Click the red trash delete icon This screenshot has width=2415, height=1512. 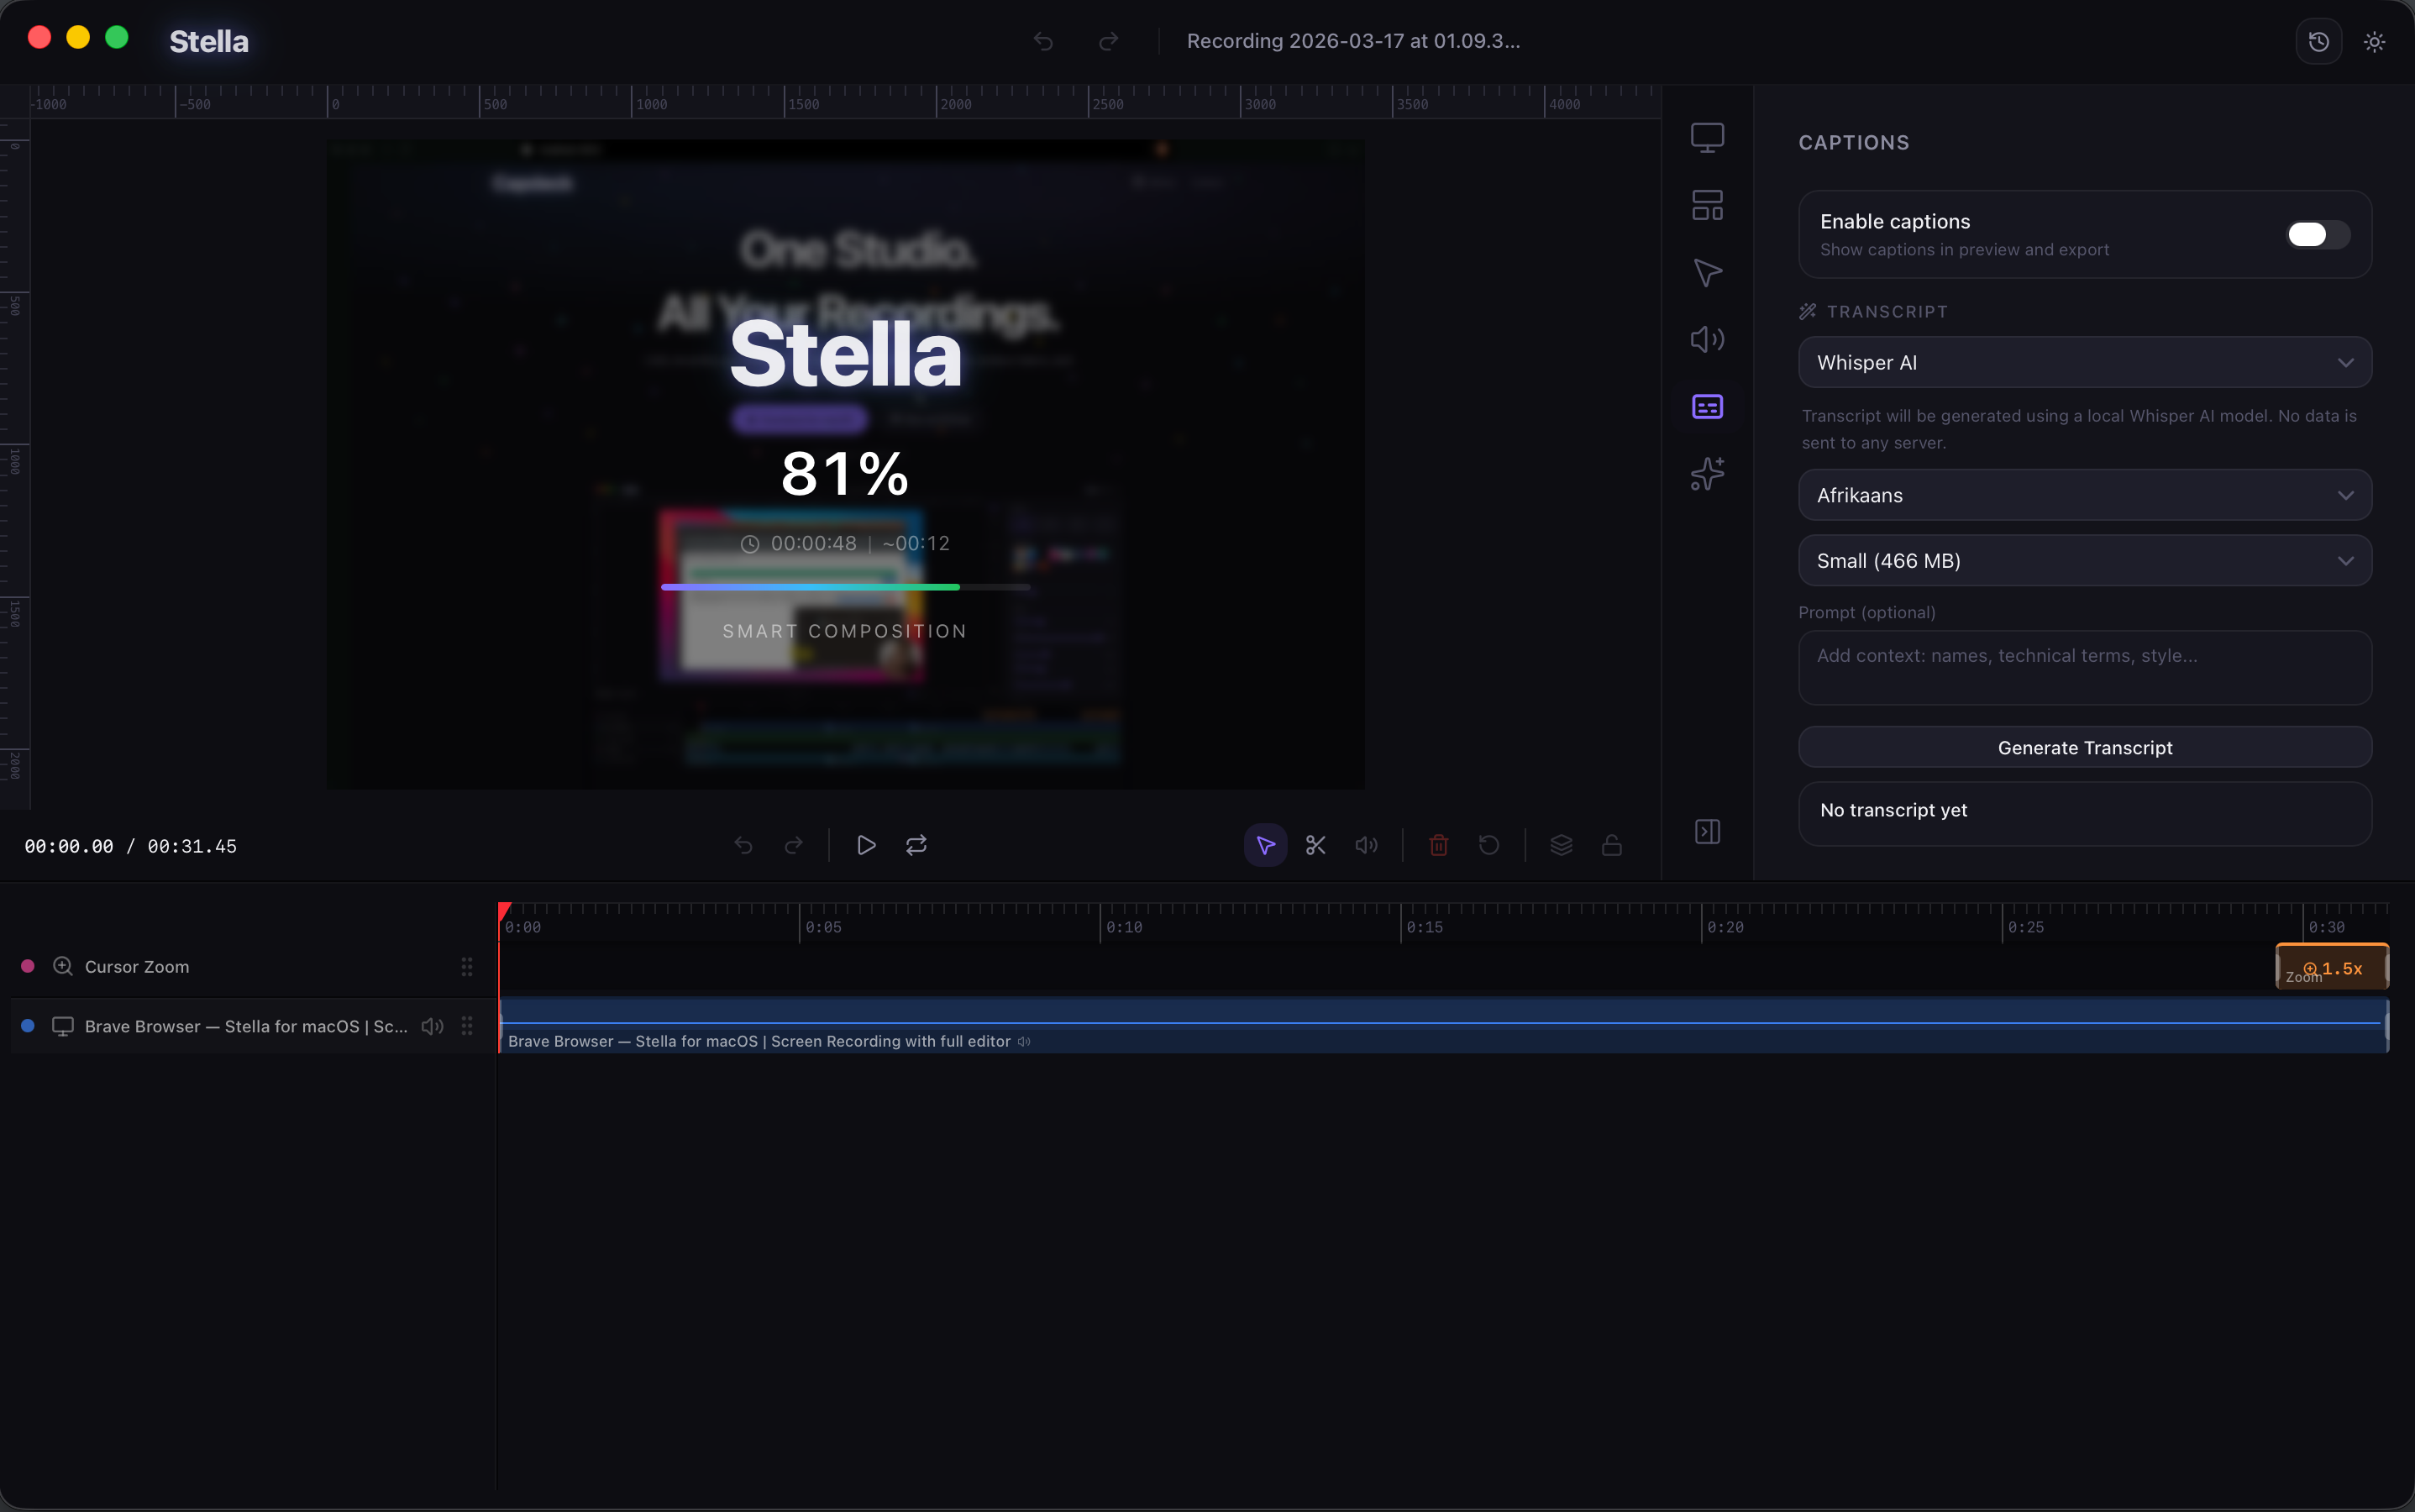click(x=1438, y=845)
